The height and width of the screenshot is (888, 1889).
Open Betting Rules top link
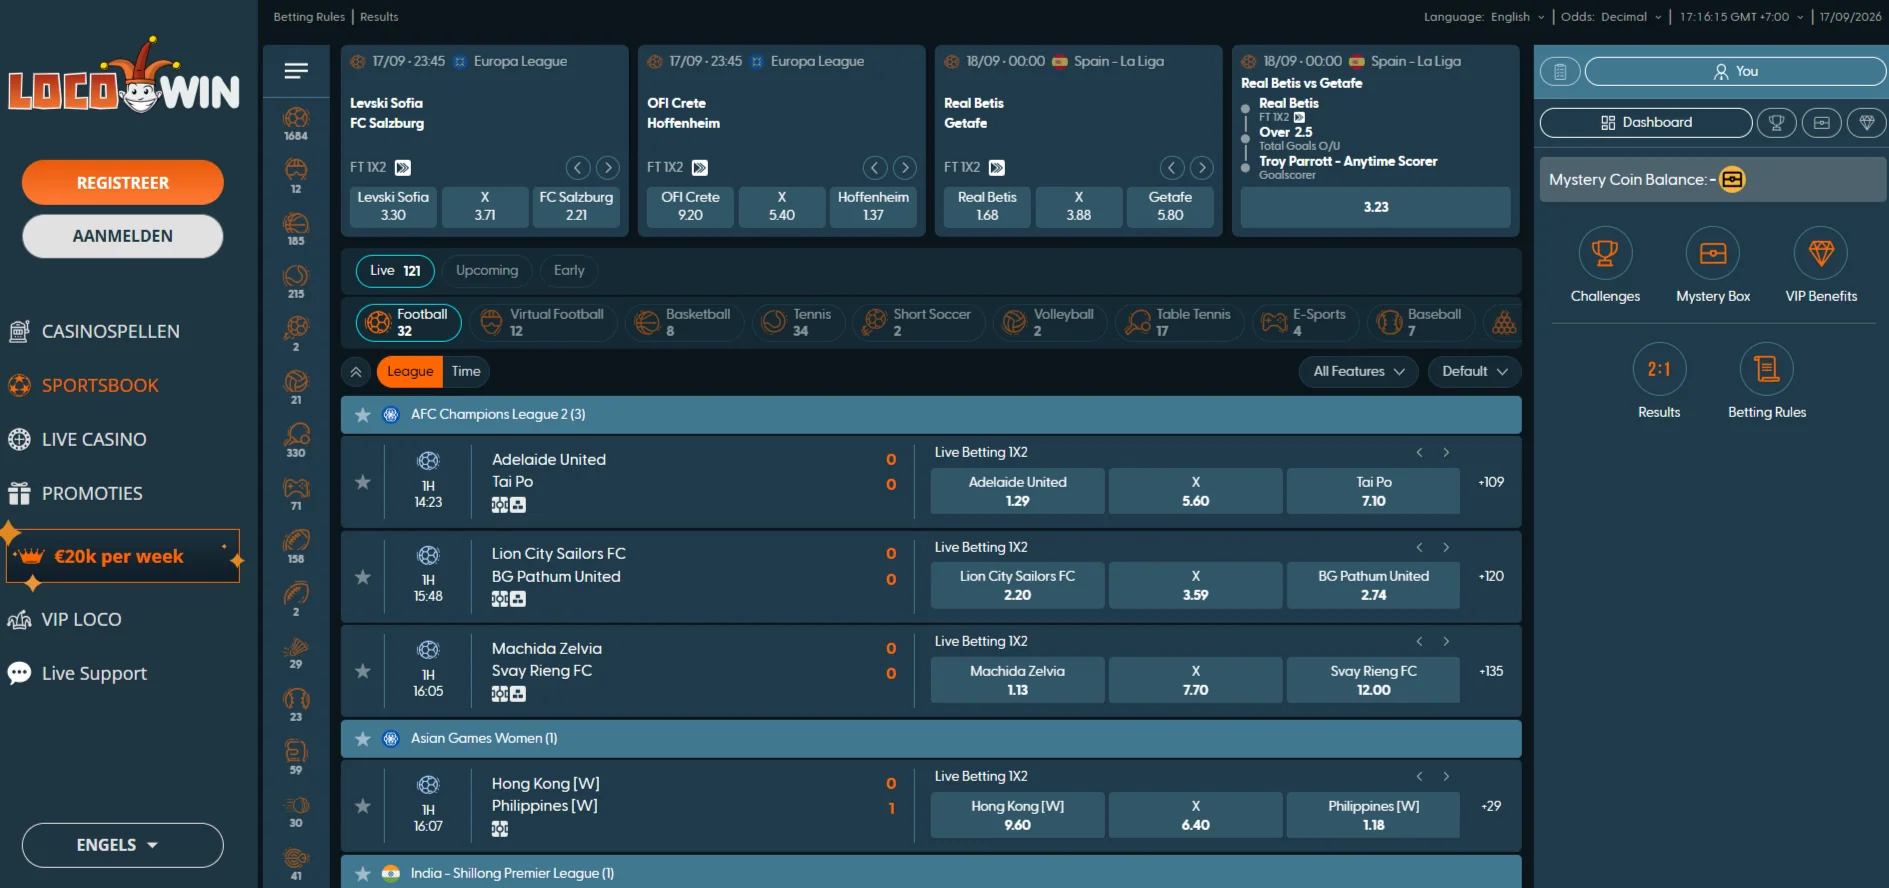309,17
